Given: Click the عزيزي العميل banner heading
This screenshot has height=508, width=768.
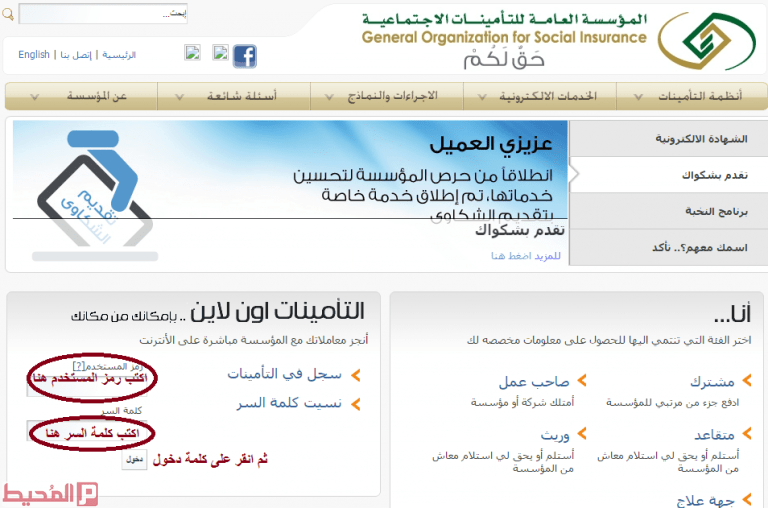Looking at the screenshot, I should pos(491,144).
